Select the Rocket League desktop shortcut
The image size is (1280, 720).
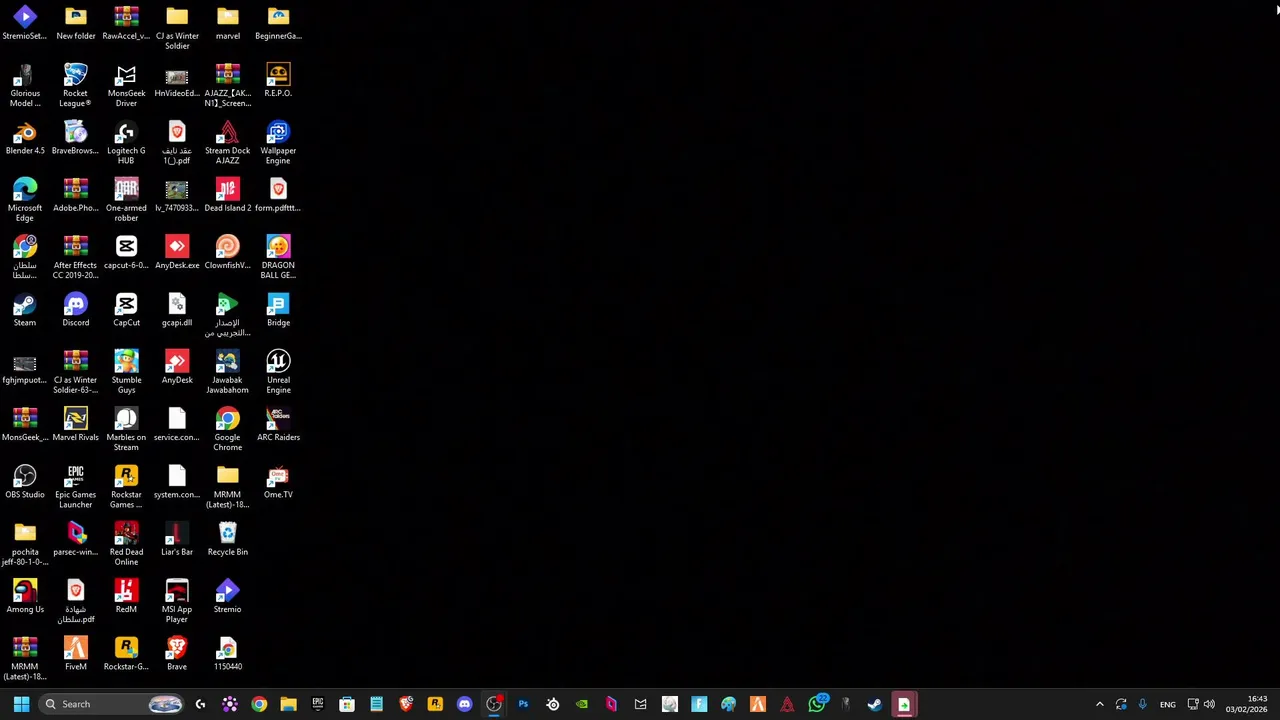pyautogui.click(x=75, y=86)
